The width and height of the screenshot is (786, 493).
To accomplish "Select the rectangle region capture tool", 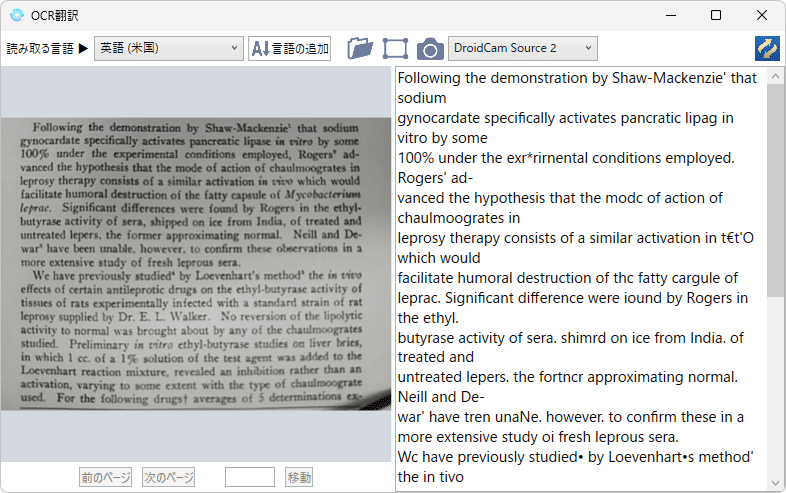I will [x=395, y=48].
